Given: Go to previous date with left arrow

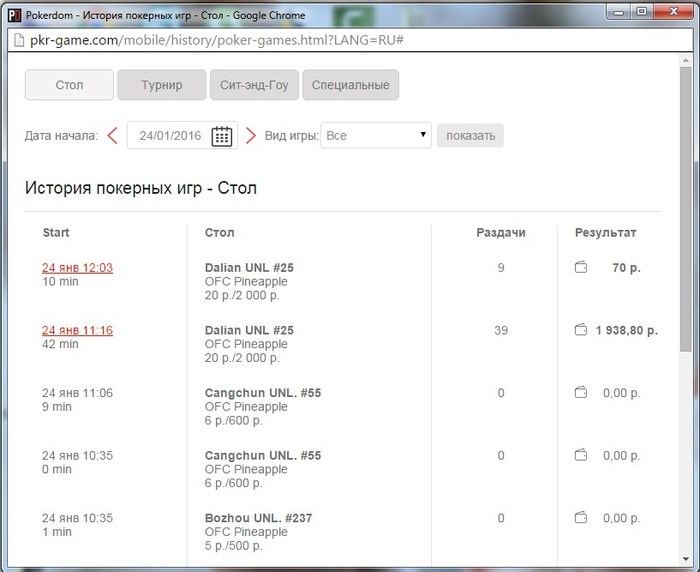Looking at the screenshot, I should 112,136.
